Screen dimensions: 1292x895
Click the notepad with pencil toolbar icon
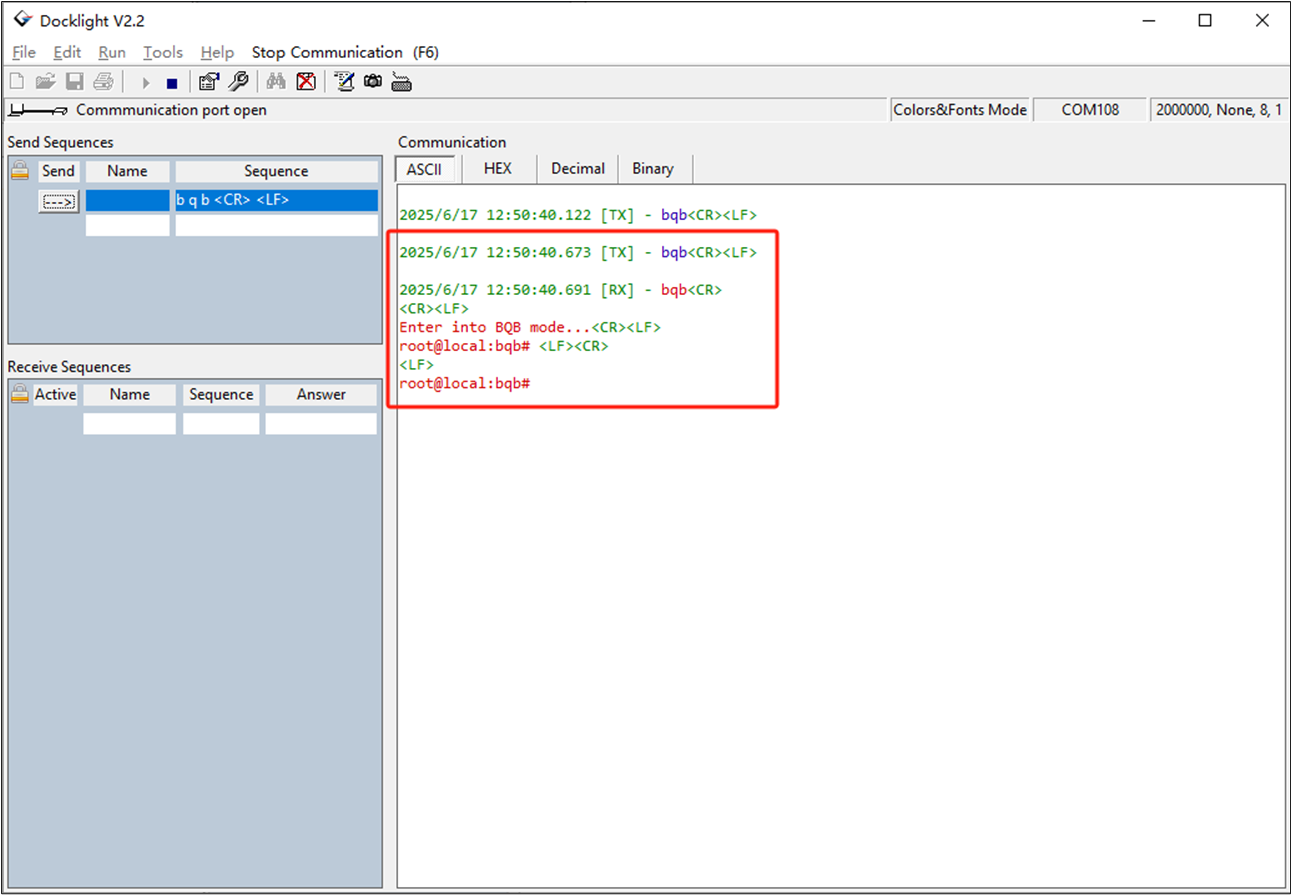(x=344, y=82)
